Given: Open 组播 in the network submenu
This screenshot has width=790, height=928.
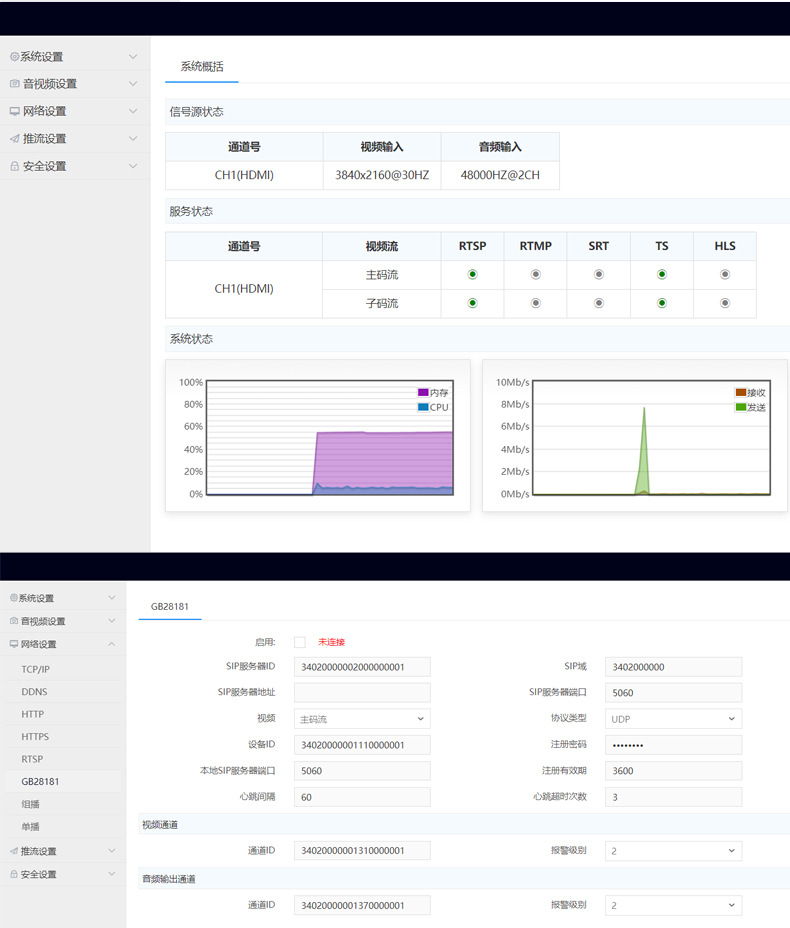Looking at the screenshot, I should pos(30,804).
